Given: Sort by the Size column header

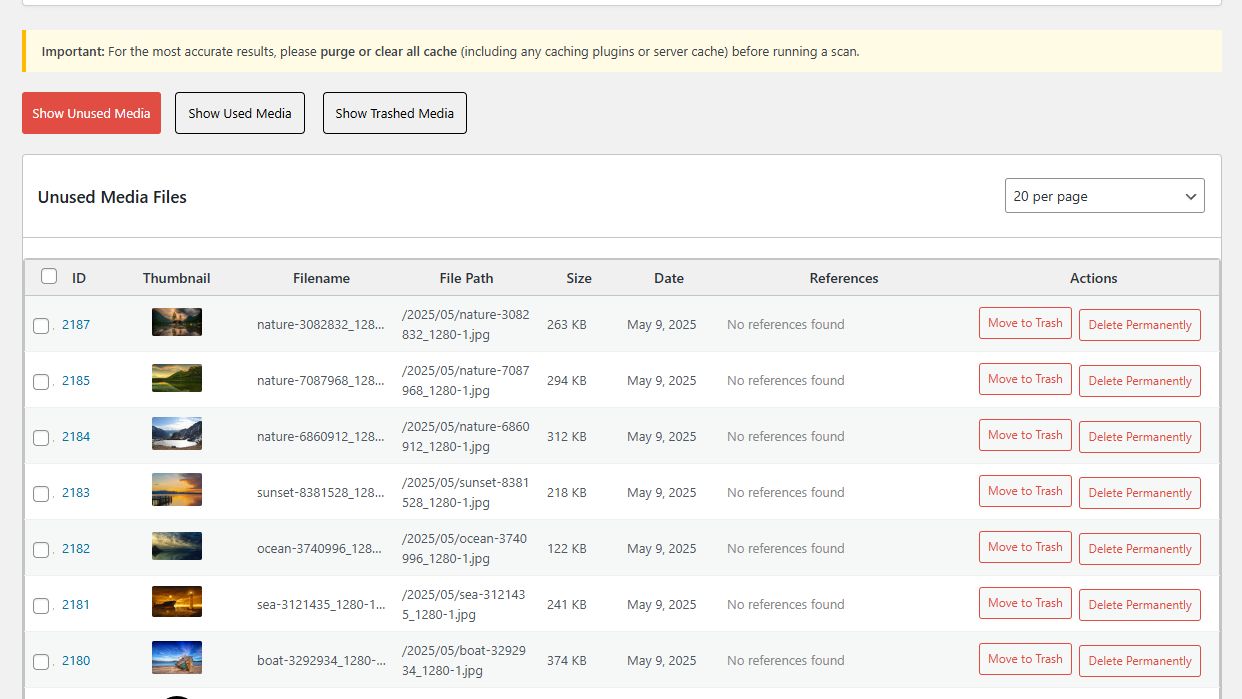Looking at the screenshot, I should (x=579, y=278).
